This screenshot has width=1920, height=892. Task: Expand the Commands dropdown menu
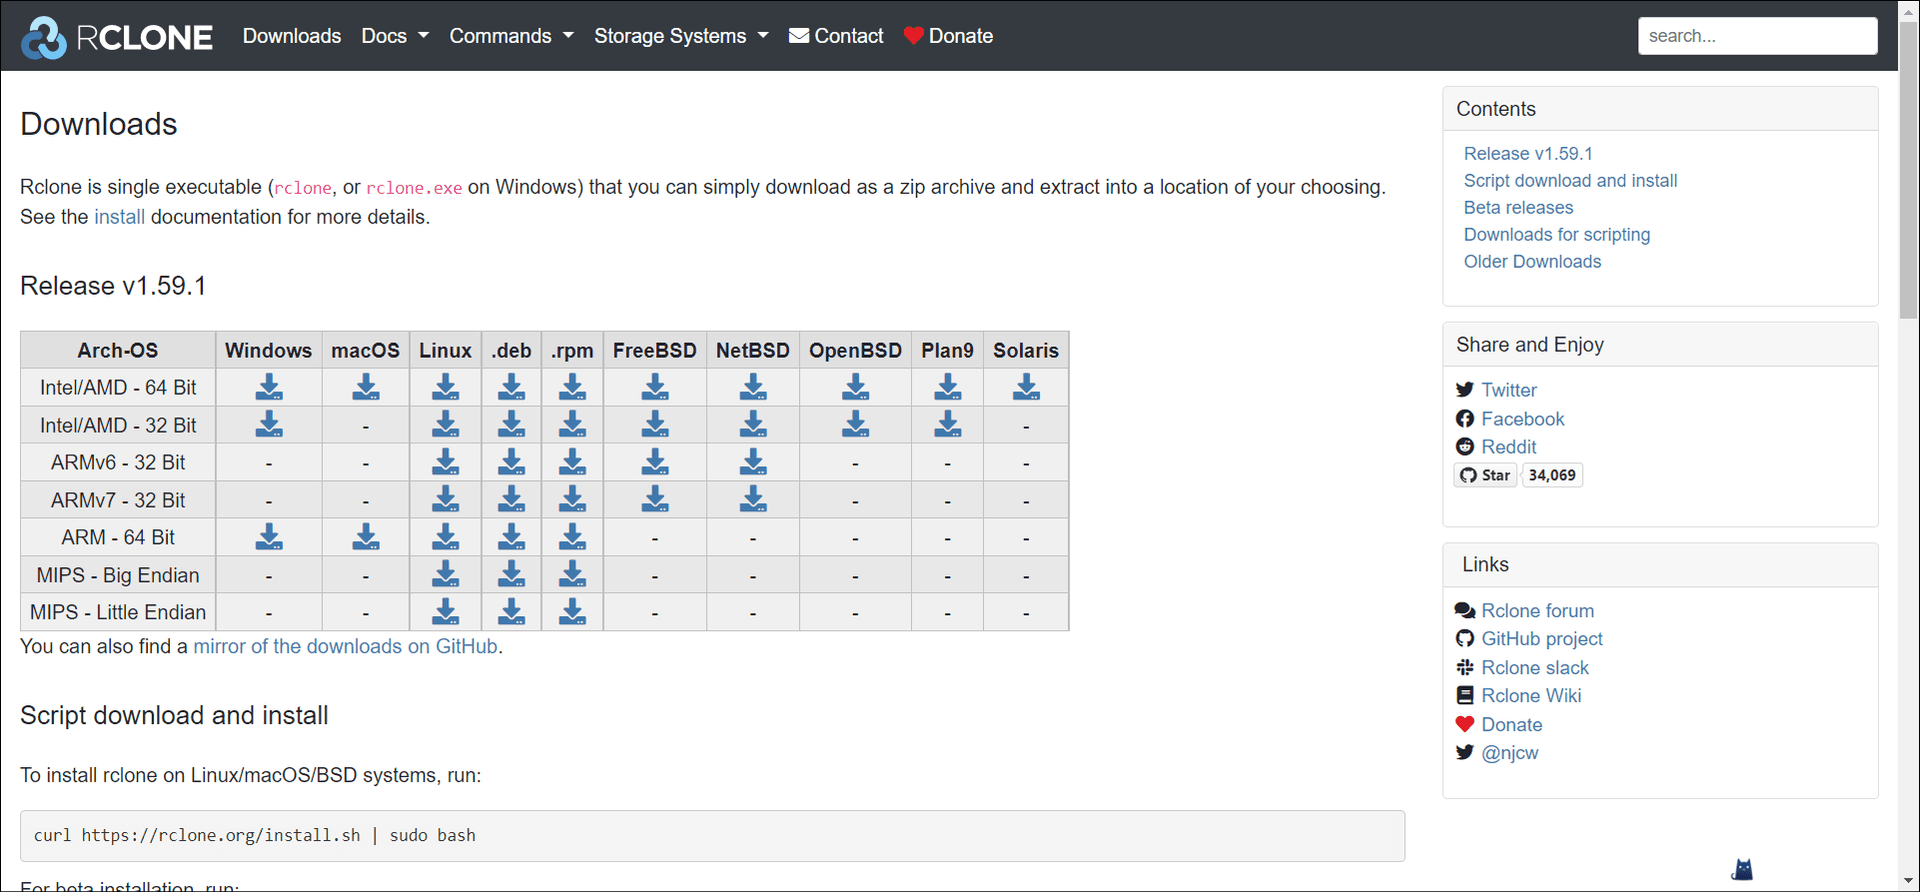click(x=511, y=36)
